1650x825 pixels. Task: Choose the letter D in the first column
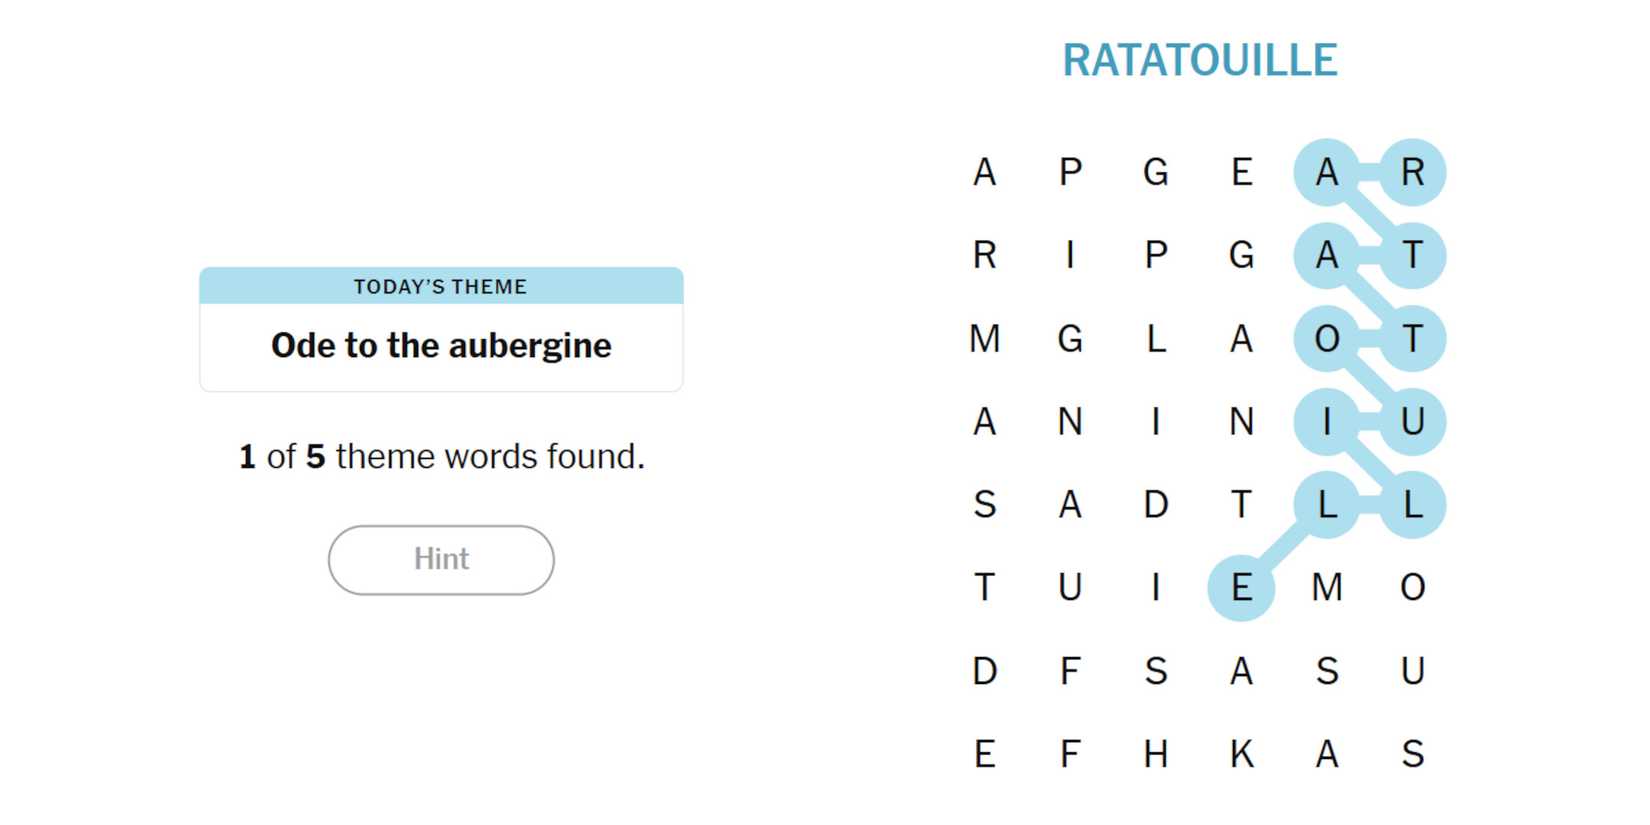click(984, 670)
